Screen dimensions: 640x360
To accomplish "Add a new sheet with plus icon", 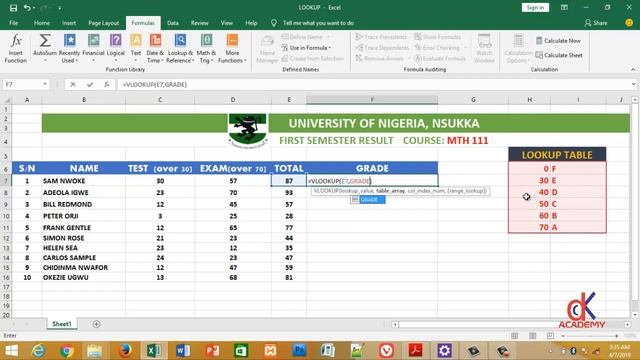I will [x=96, y=324].
